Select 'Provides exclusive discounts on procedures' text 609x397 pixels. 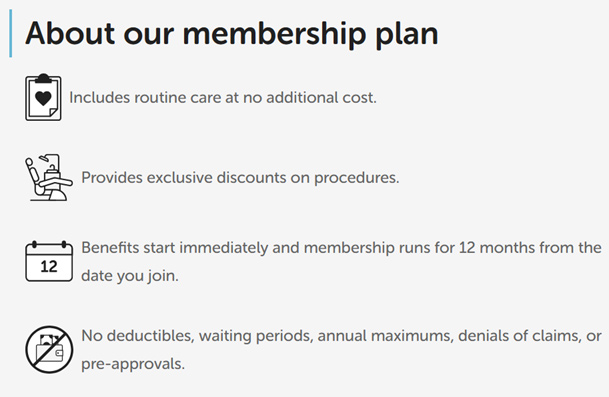[x=240, y=178]
